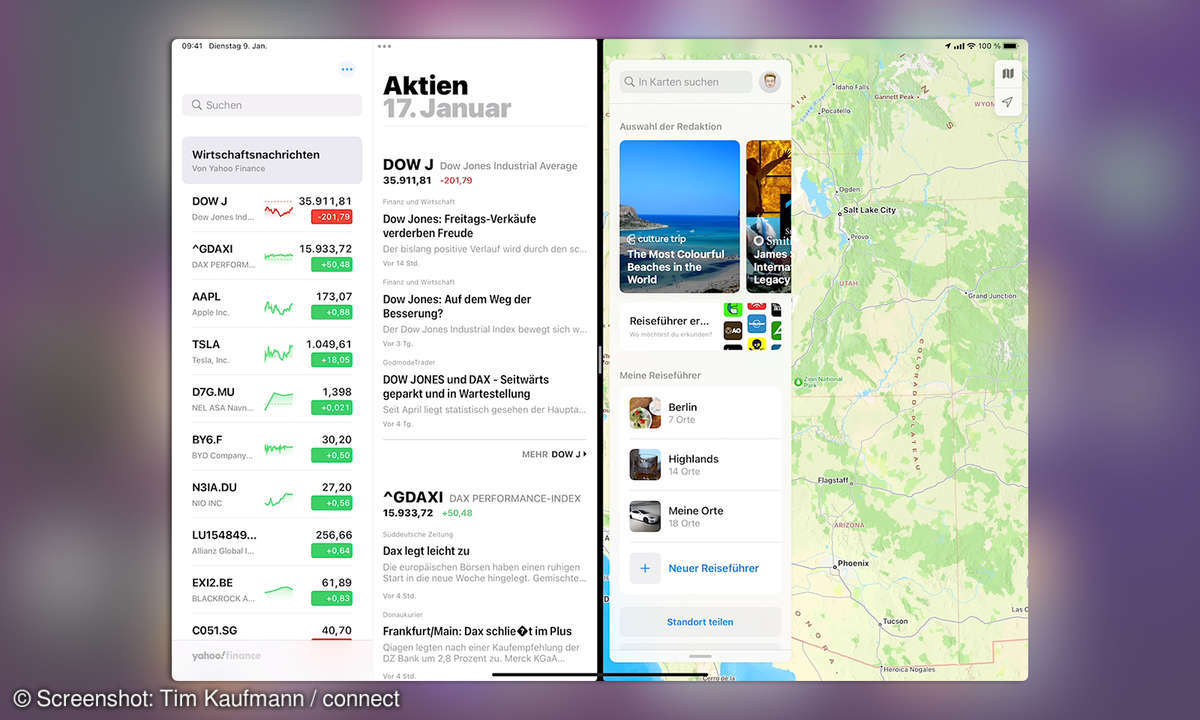
Task: Toggle the +18,05 change badge for TSLA
Action: pyautogui.click(x=331, y=360)
